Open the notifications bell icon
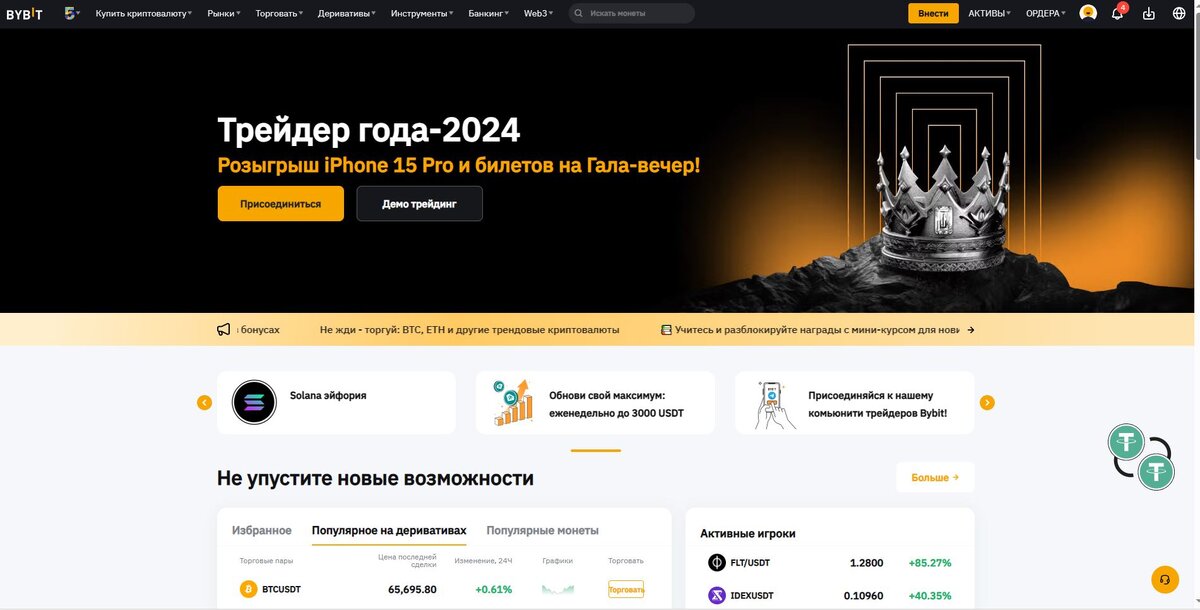The height and width of the screenshot is (610, 1200). point(1118,13)
